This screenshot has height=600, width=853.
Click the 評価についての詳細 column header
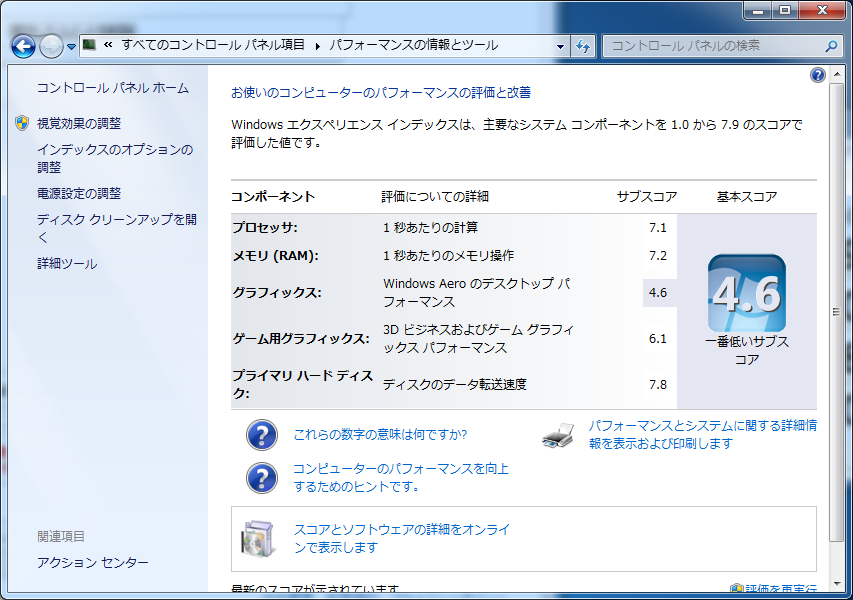click(x=435, y=197)
